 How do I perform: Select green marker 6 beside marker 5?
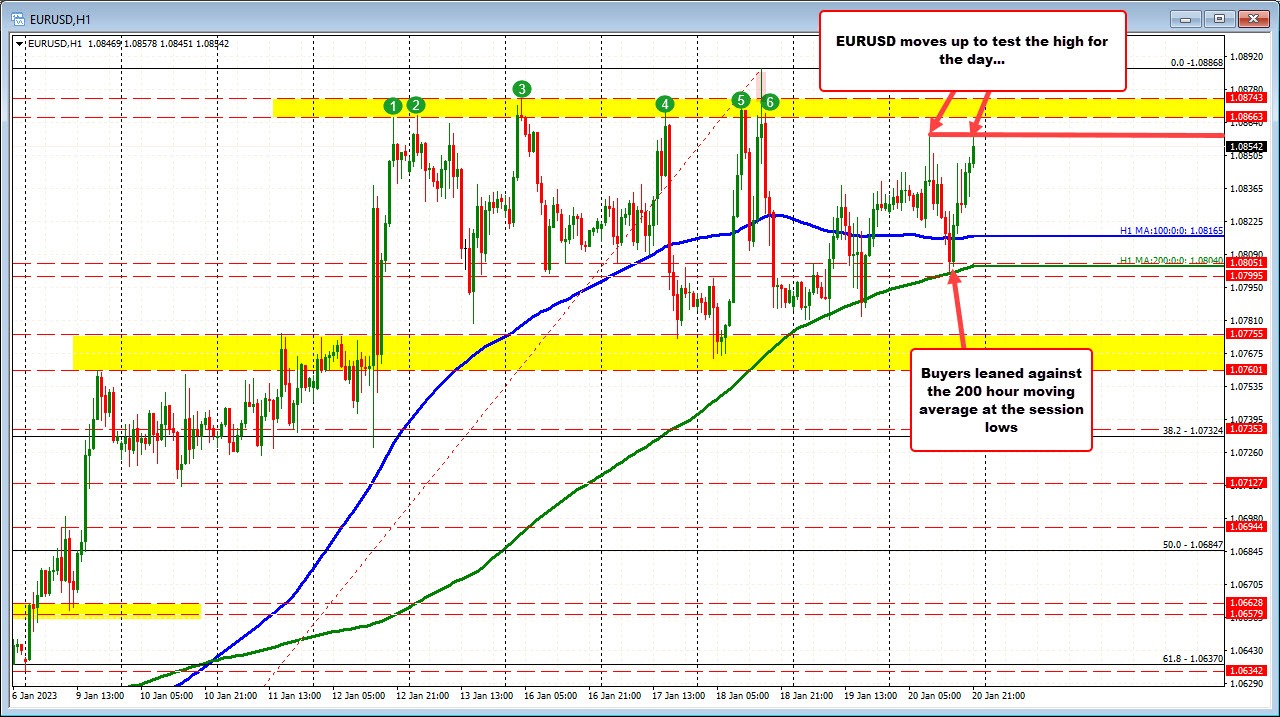[768, 101]
